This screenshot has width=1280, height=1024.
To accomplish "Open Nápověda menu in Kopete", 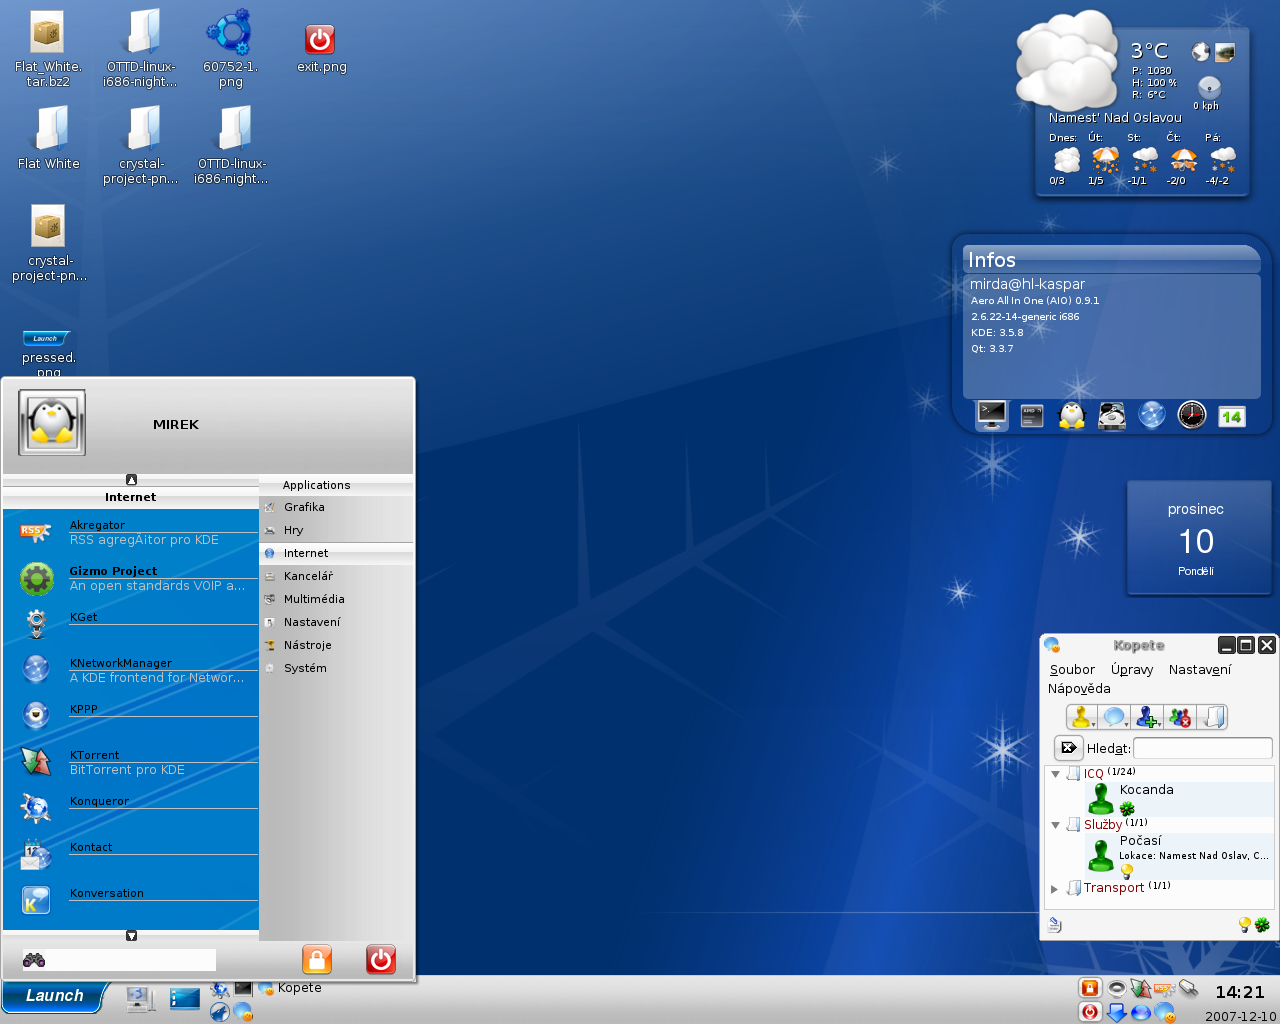I will (x=1079, y=689).
